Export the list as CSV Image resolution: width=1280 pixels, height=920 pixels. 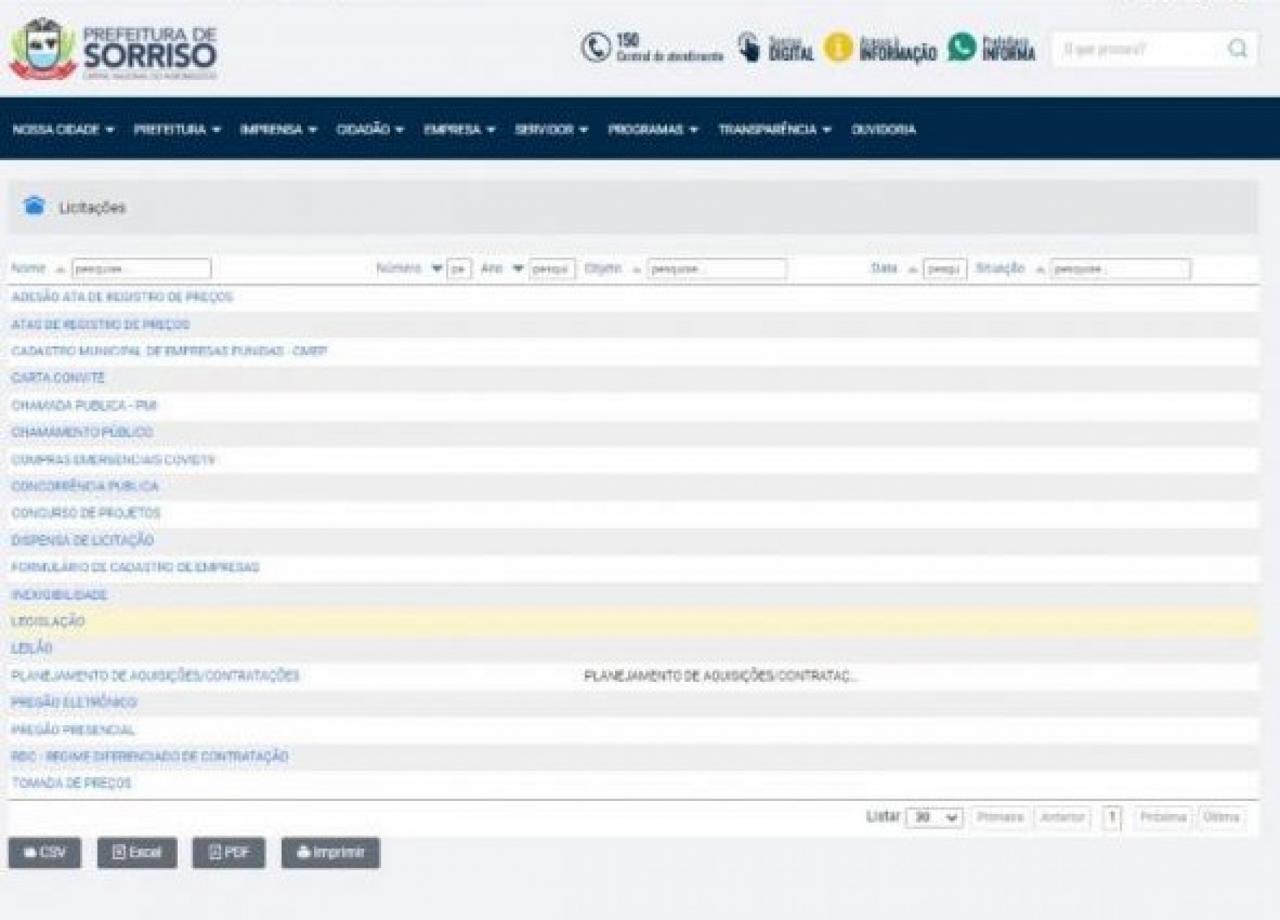click(x=45, y=853)
